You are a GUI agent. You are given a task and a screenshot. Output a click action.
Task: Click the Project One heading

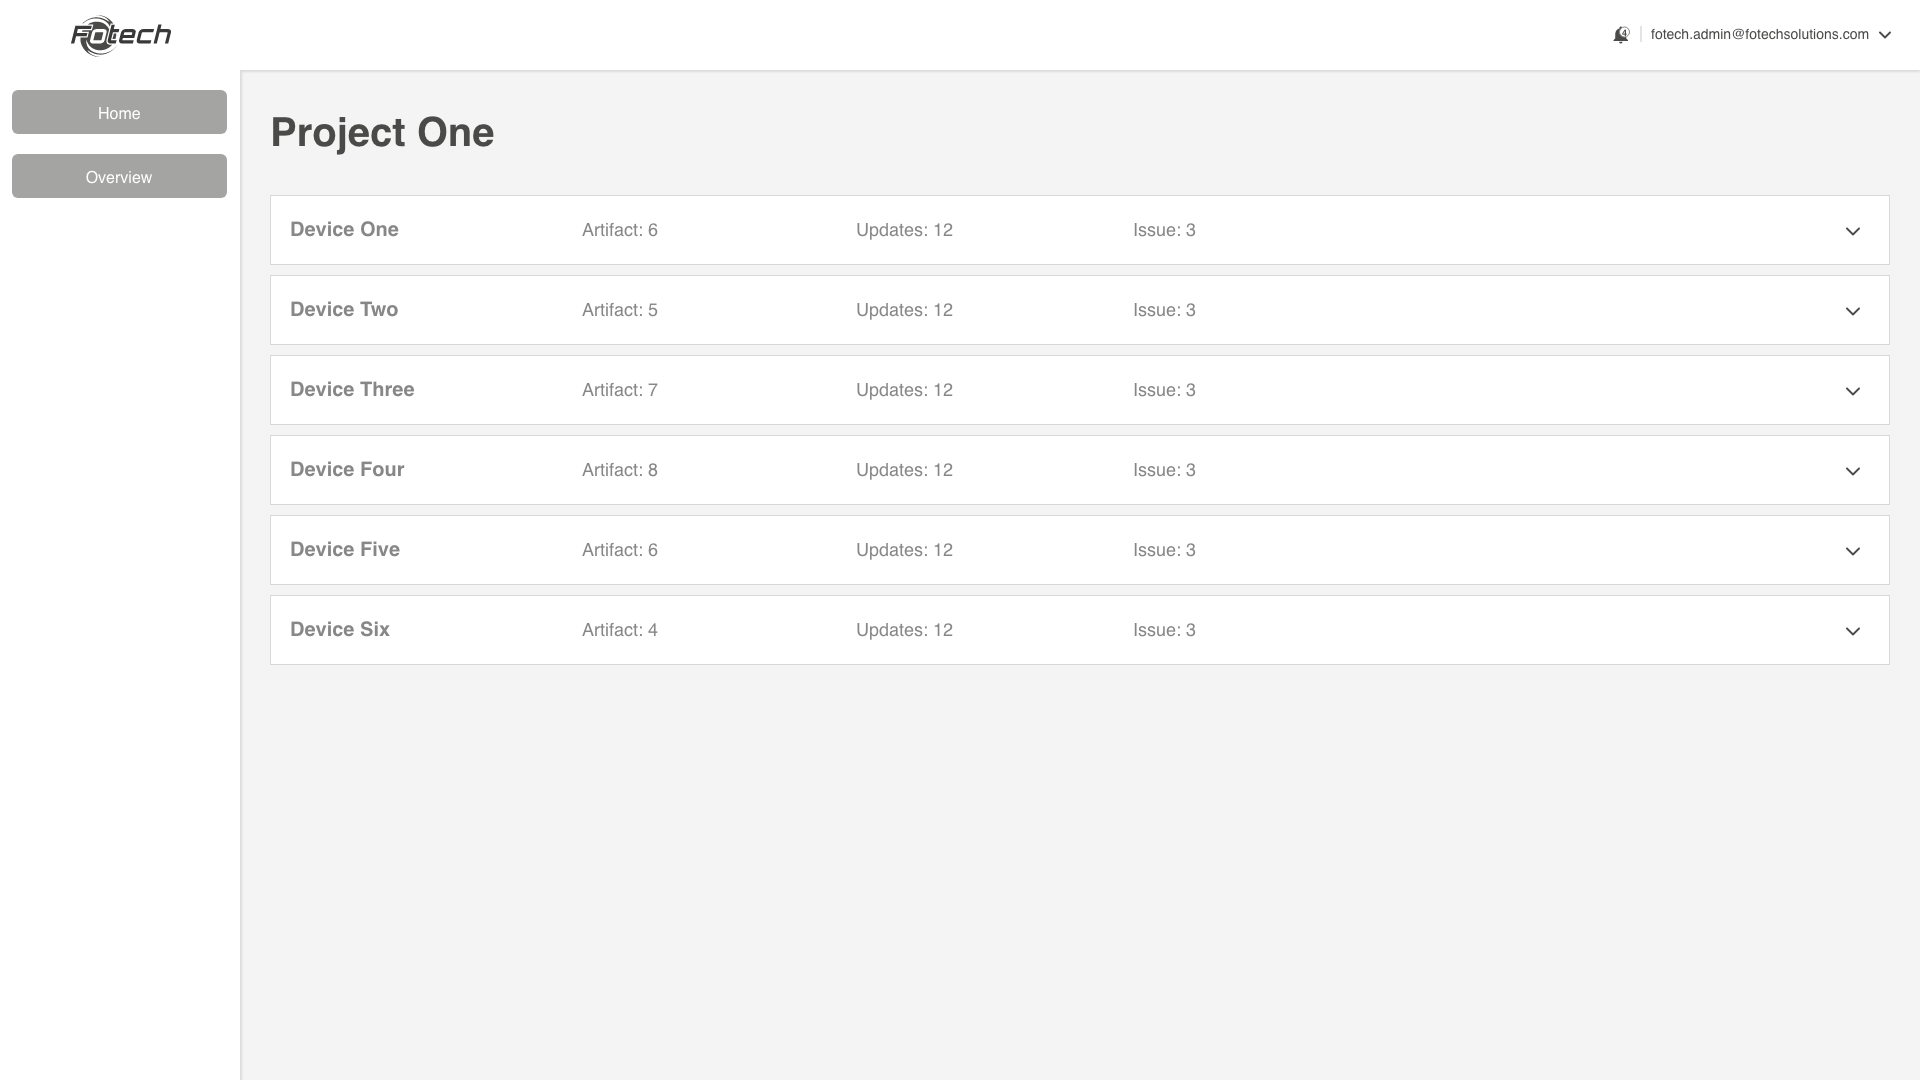point(382,132)
